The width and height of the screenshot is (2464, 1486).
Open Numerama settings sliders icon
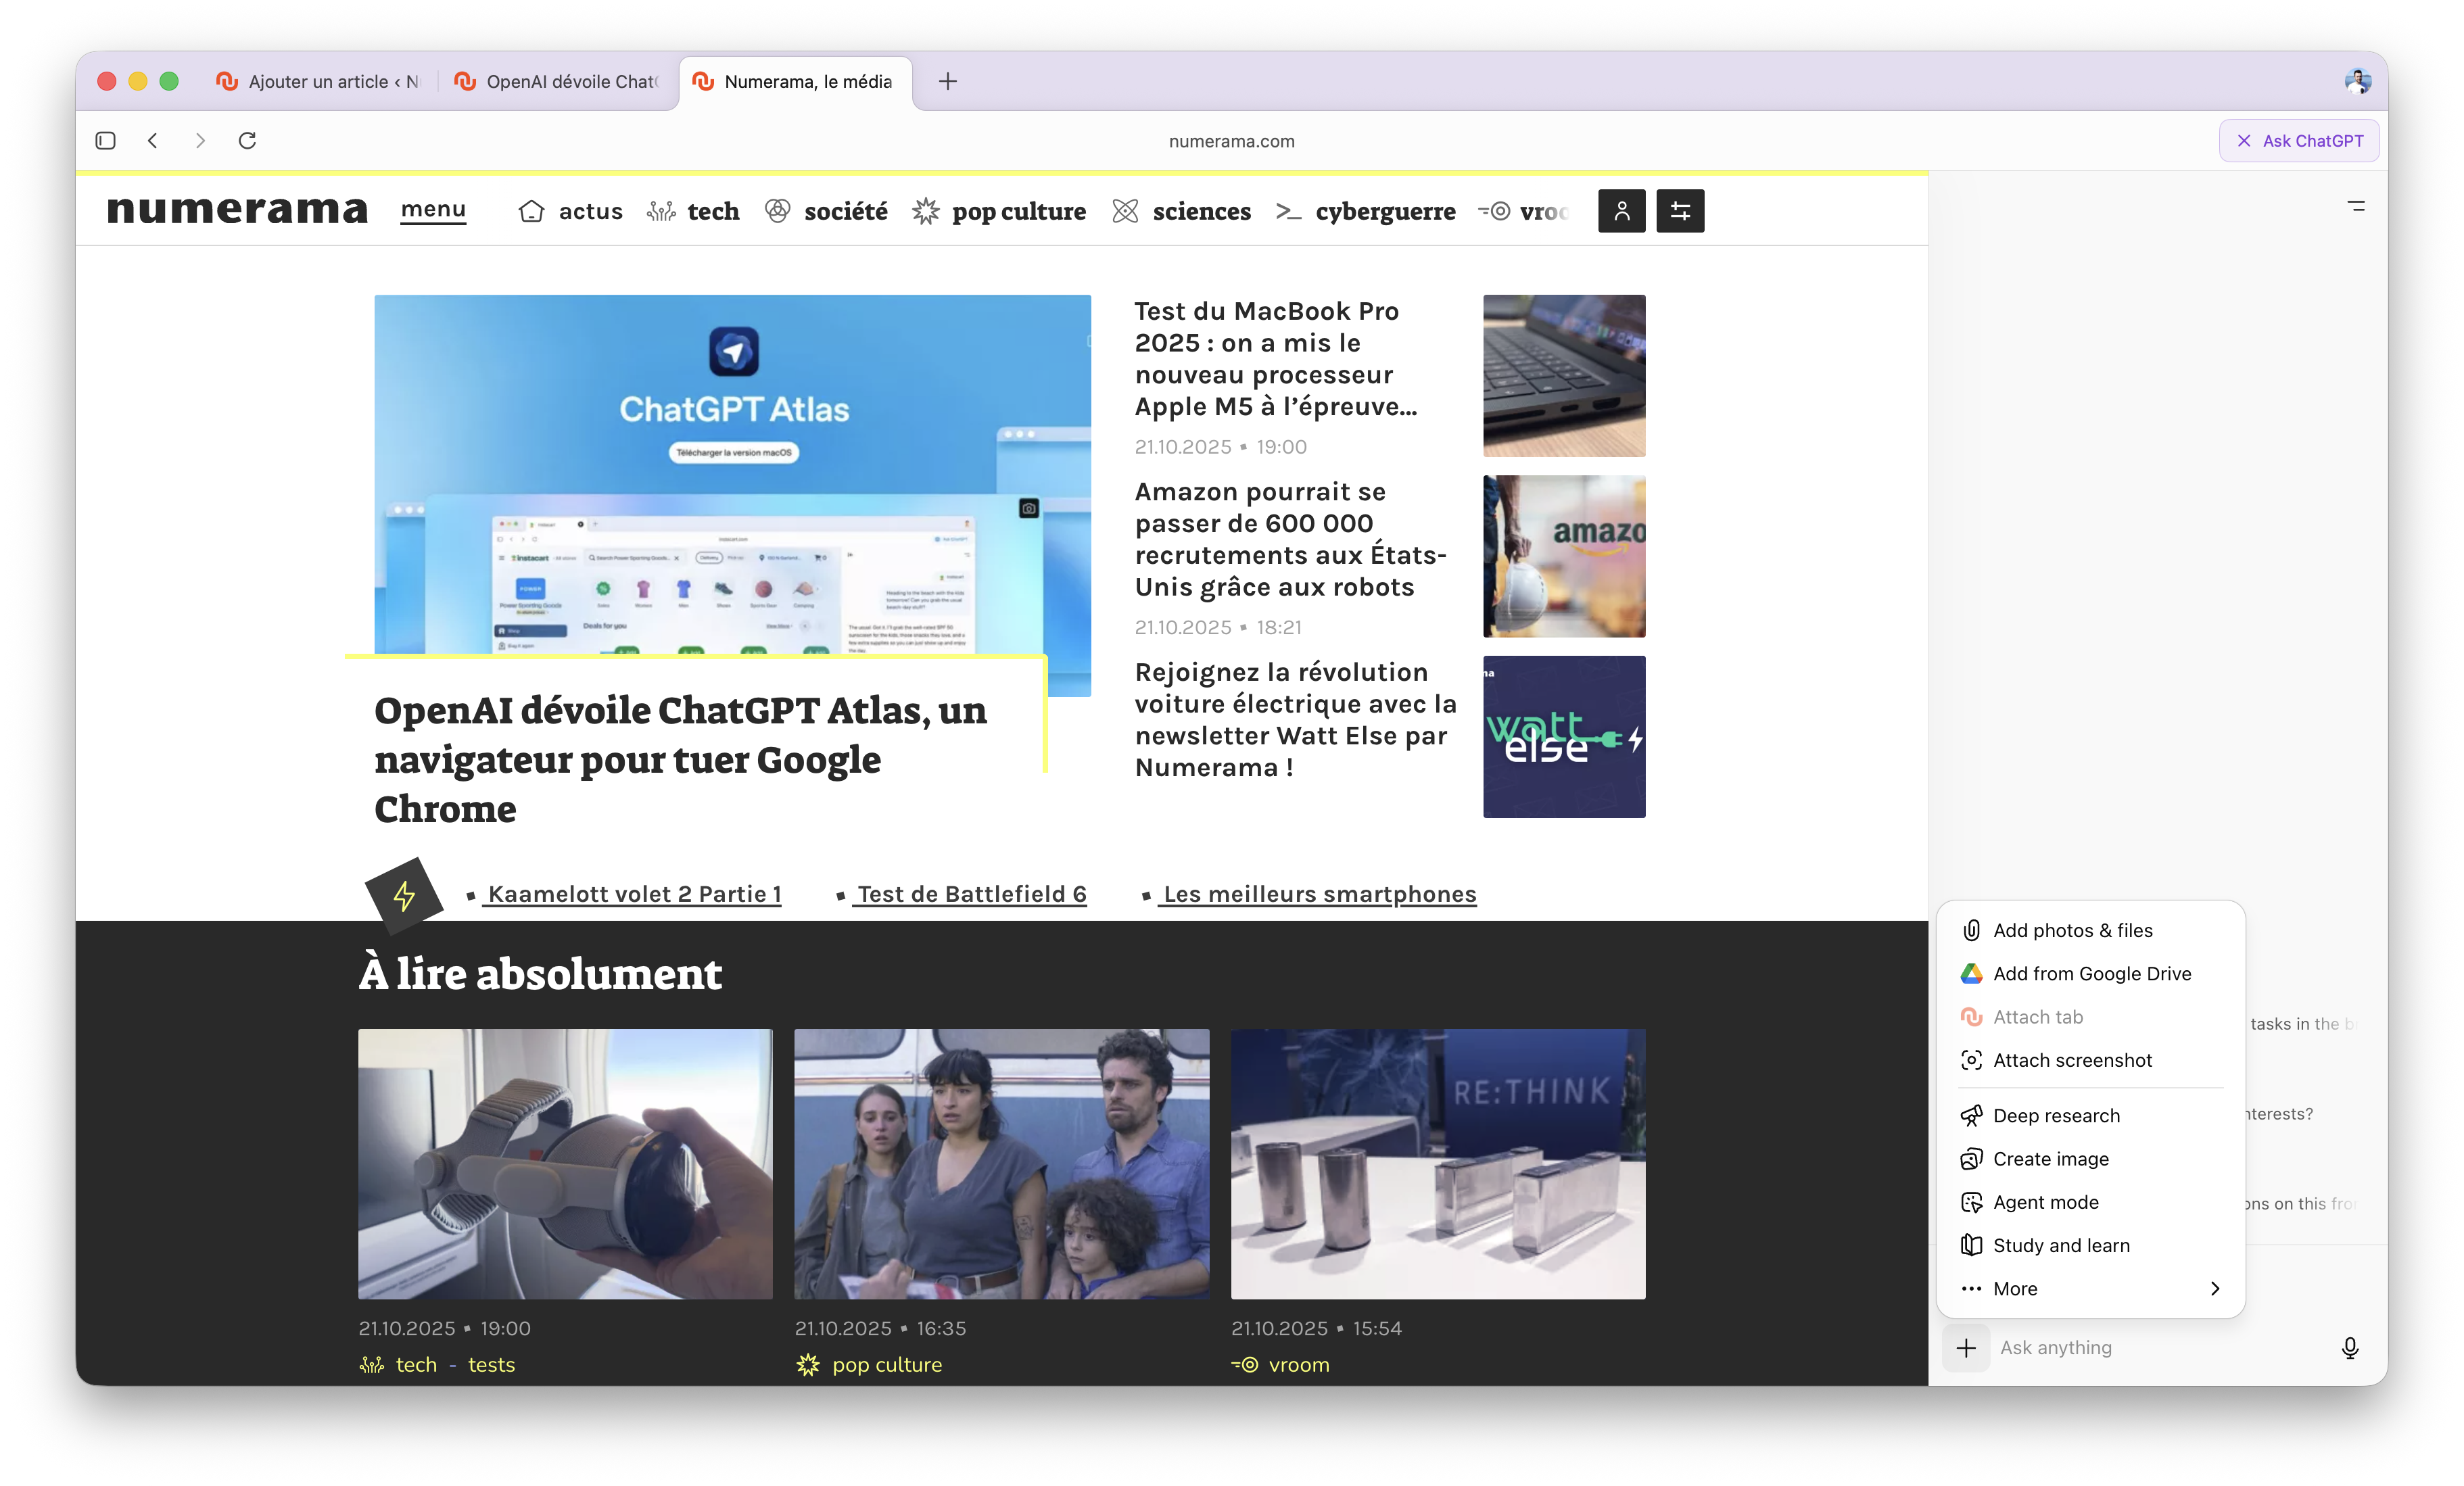[x=1680, y=211]
